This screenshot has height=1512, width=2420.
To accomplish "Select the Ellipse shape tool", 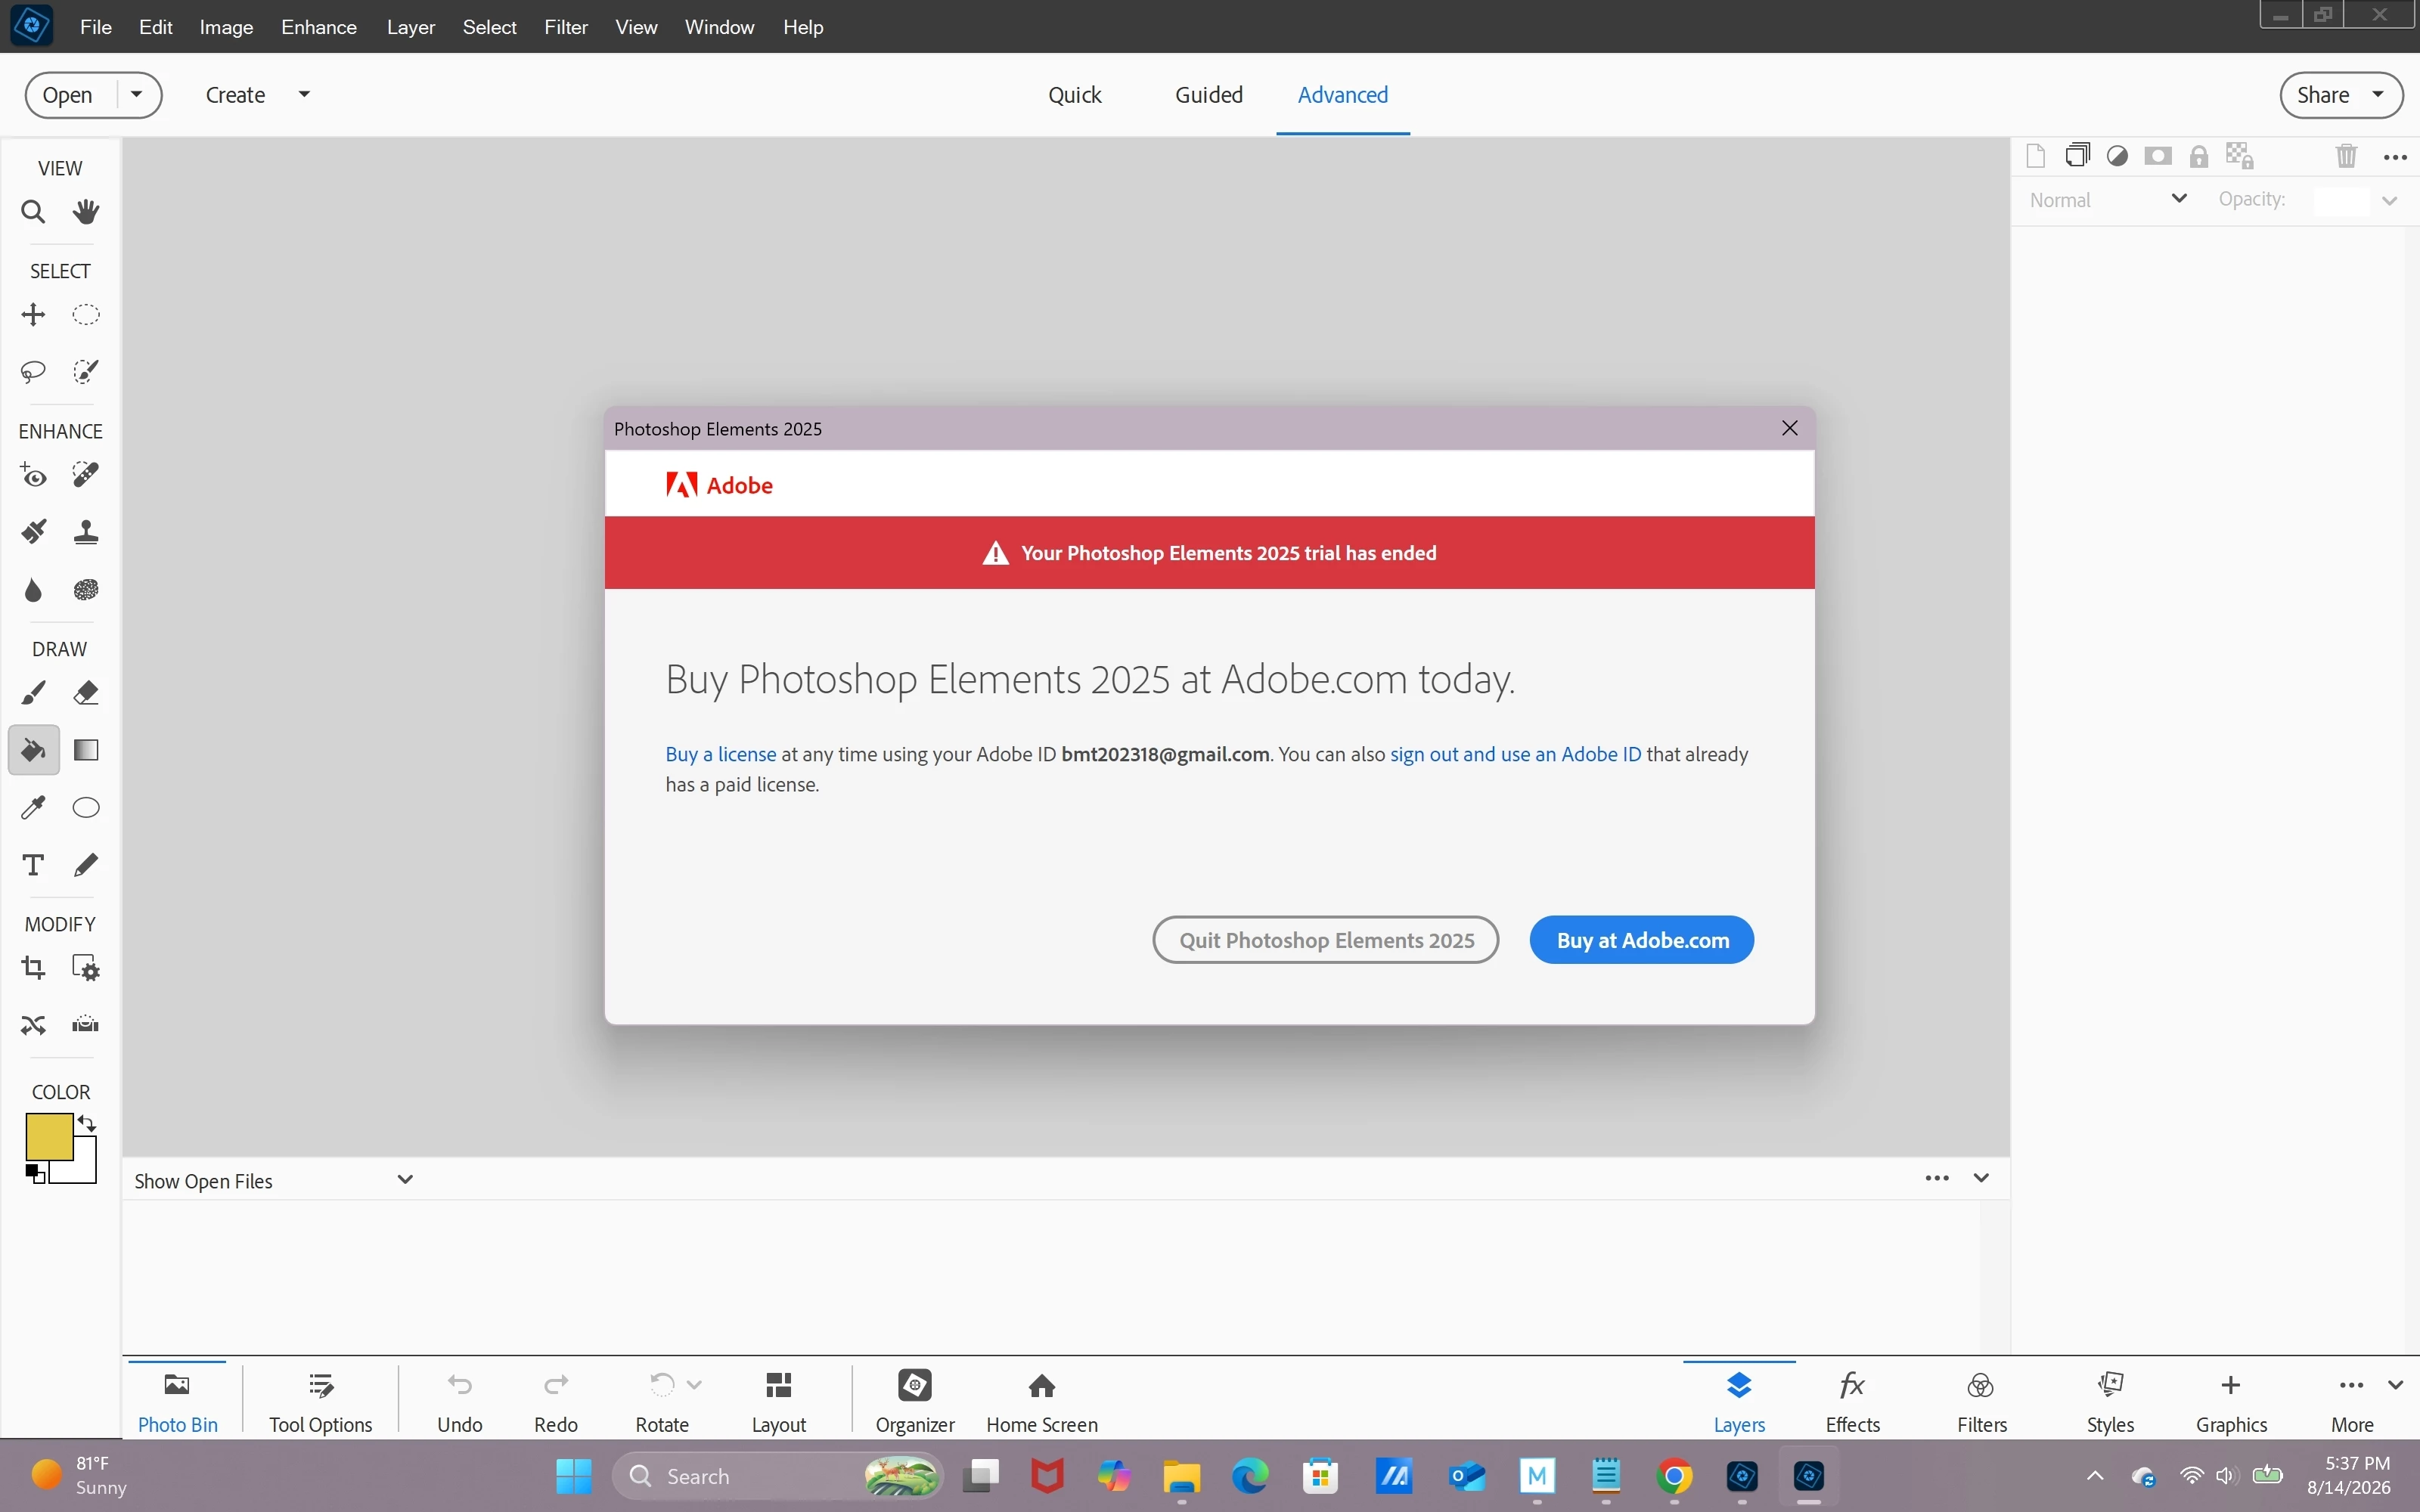I will pos(86,808).
